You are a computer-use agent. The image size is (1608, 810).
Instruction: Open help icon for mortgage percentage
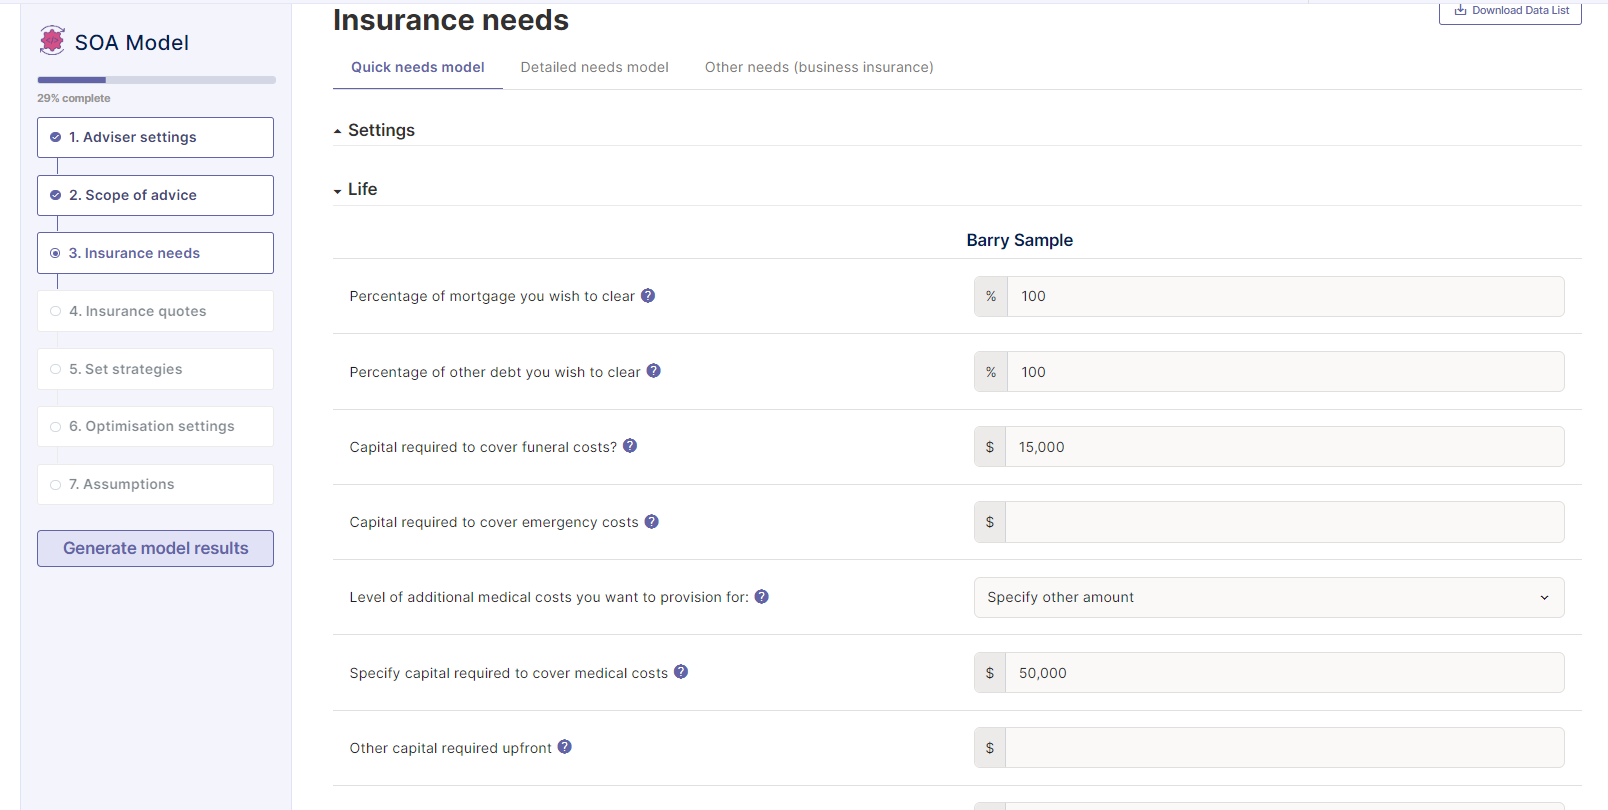648,295
